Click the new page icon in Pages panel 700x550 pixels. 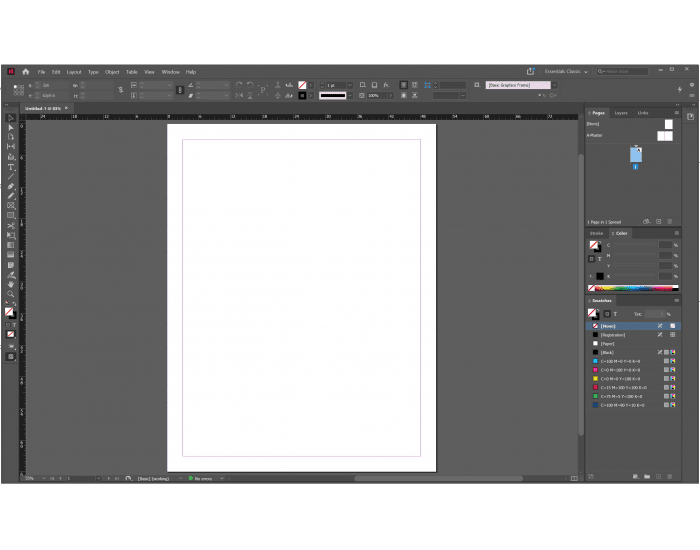658,222
